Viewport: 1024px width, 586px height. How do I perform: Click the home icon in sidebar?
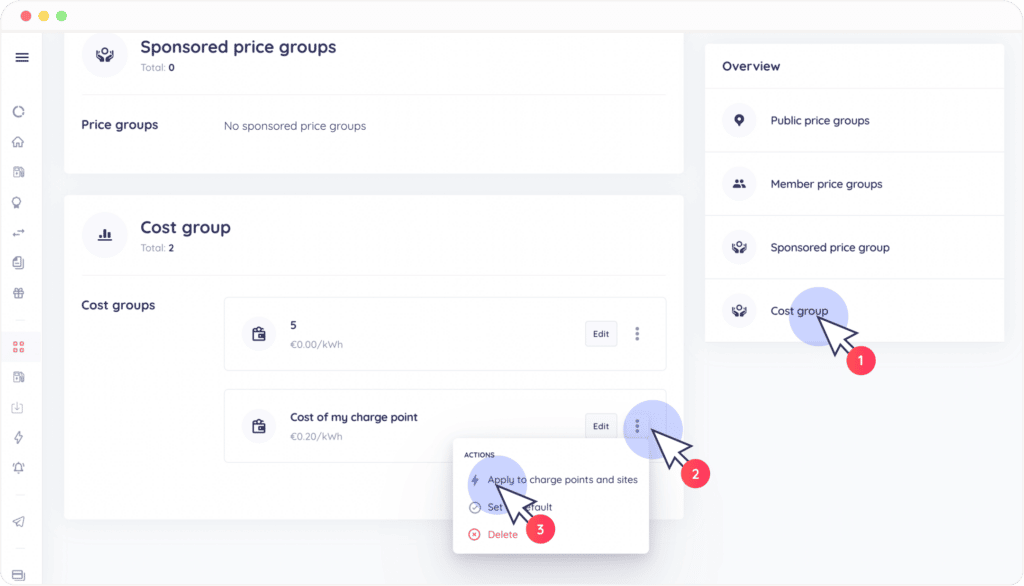(18, 142)
